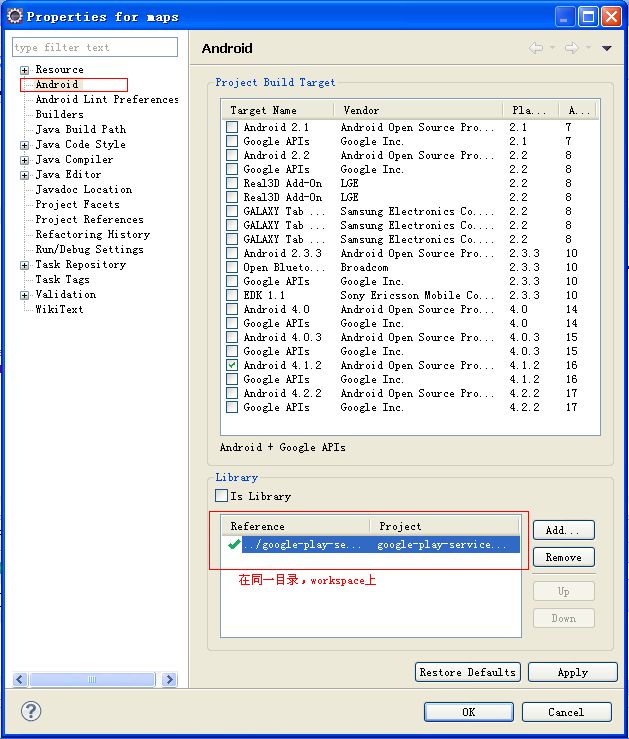Click the Broadcom vendor cell
Screen dimensions: 629x739
(364, 267)
